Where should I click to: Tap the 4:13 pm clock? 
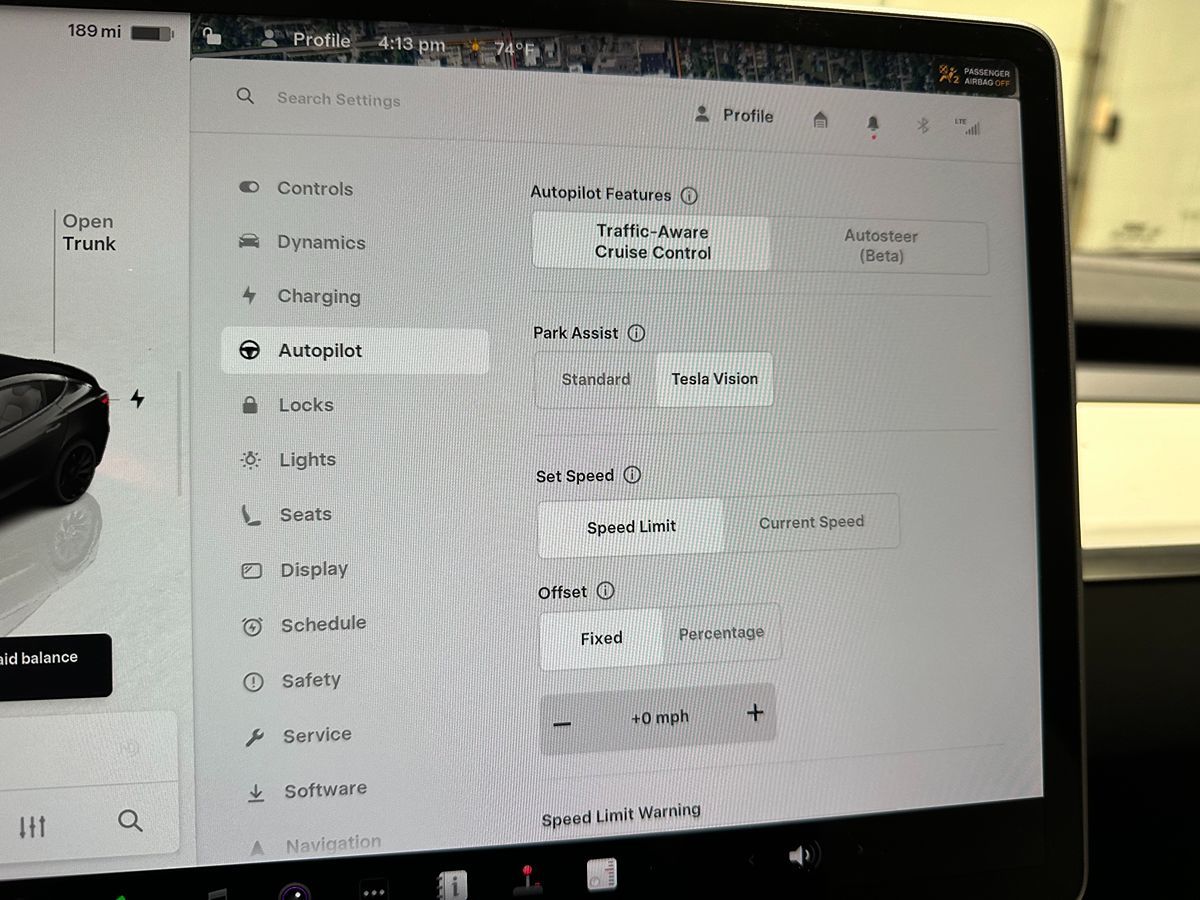coord(411,44)
